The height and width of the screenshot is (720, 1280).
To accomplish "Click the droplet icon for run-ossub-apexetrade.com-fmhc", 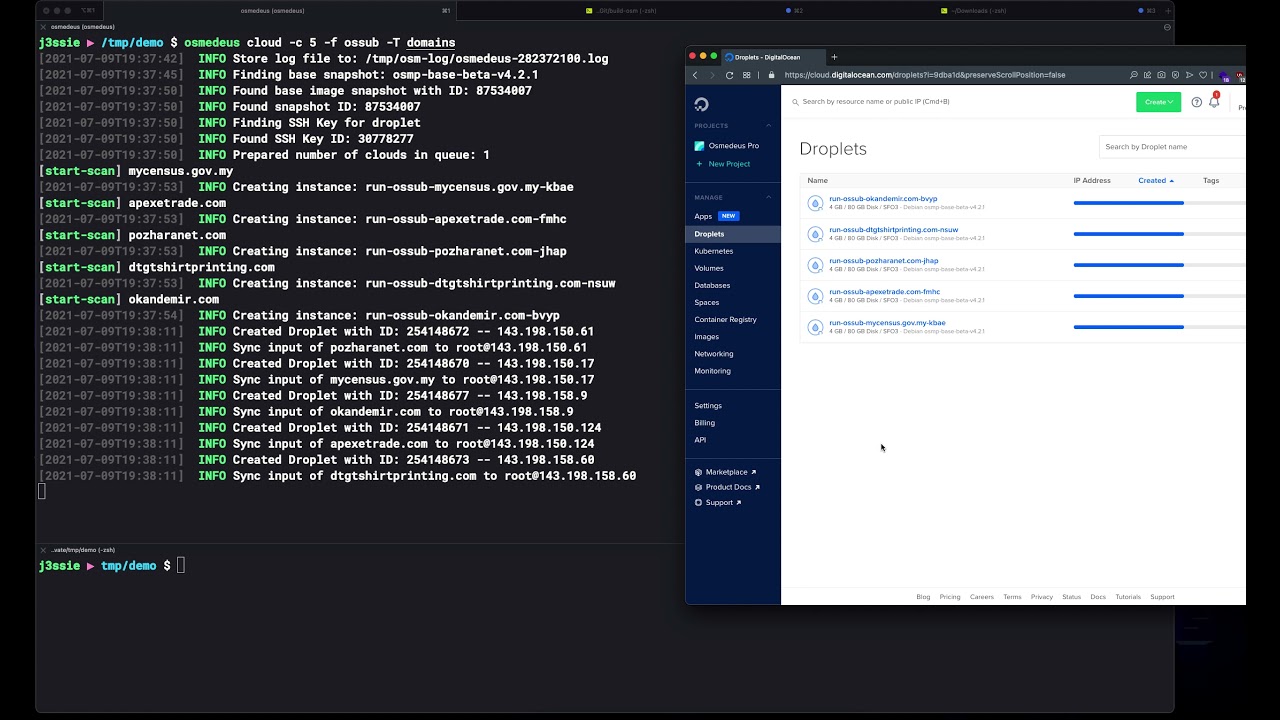I will pos(815,296).
